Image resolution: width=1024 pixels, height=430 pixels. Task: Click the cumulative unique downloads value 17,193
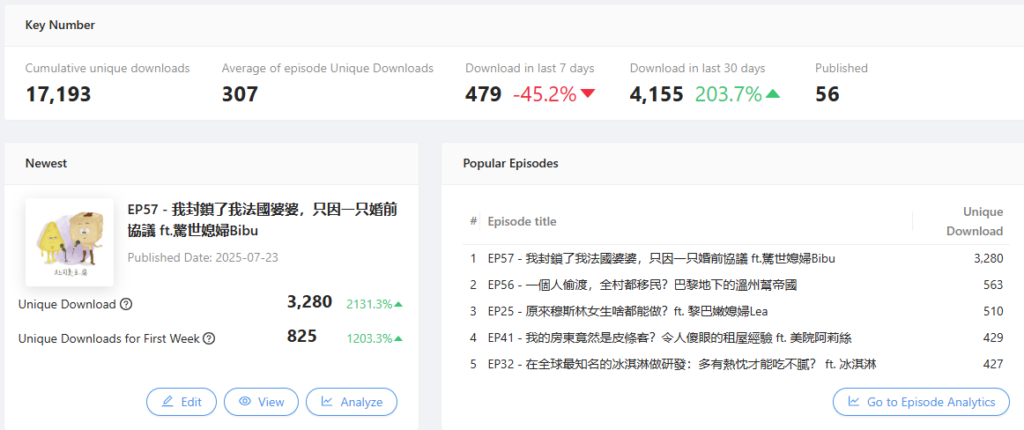(58, 95)
